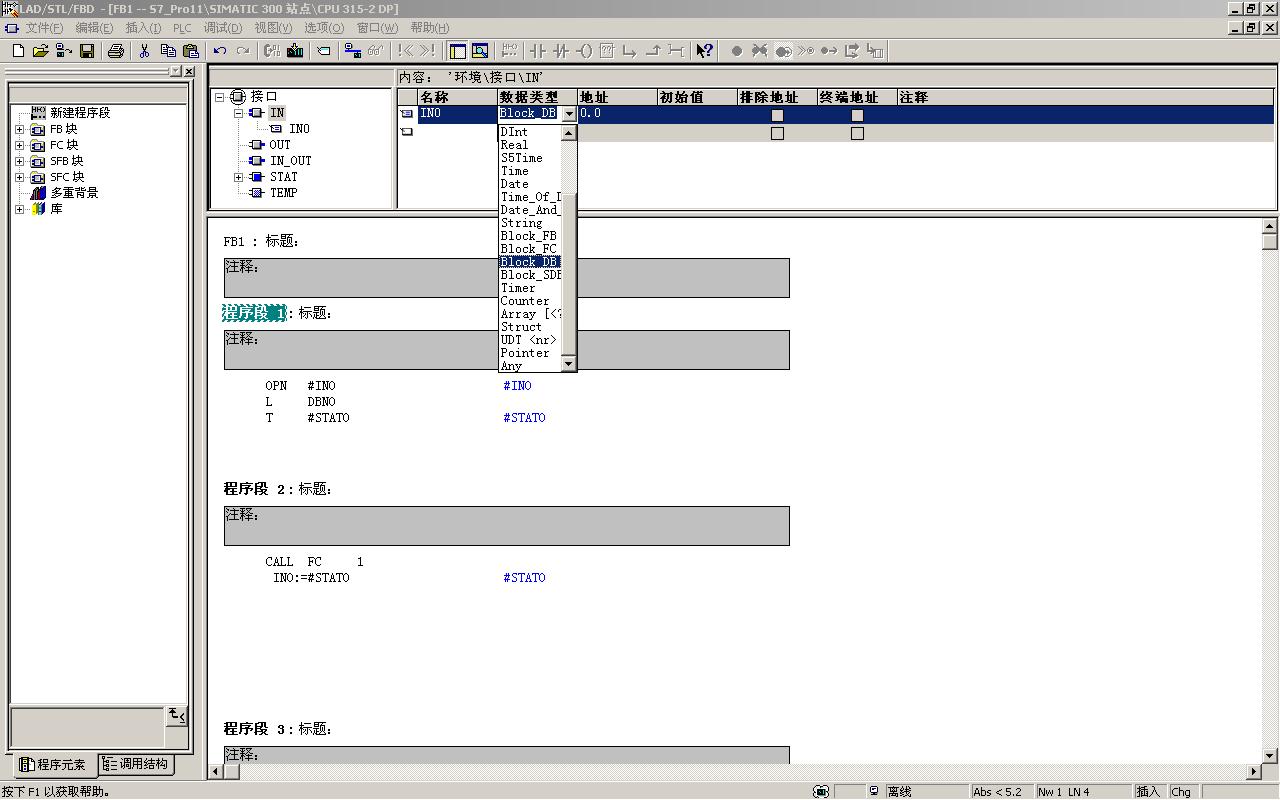Click the Paste toolbar icon

(191, 51)
